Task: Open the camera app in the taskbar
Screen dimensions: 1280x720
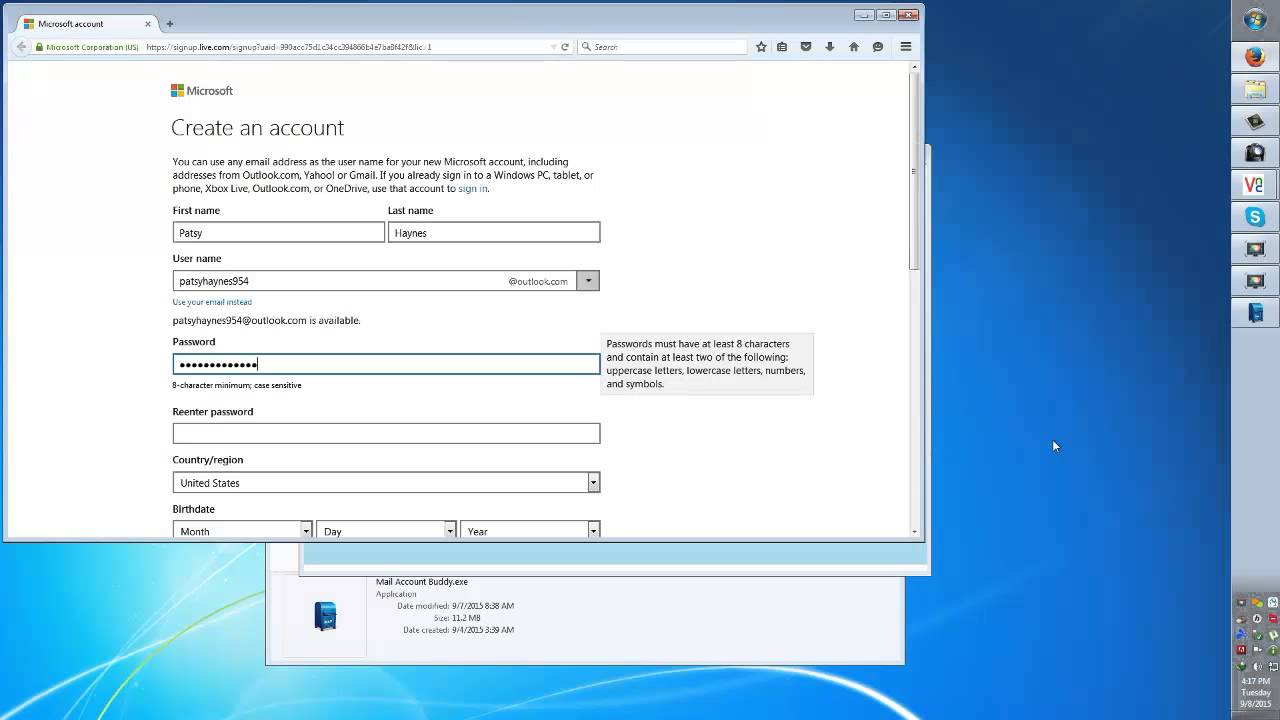Action: 1255,153
